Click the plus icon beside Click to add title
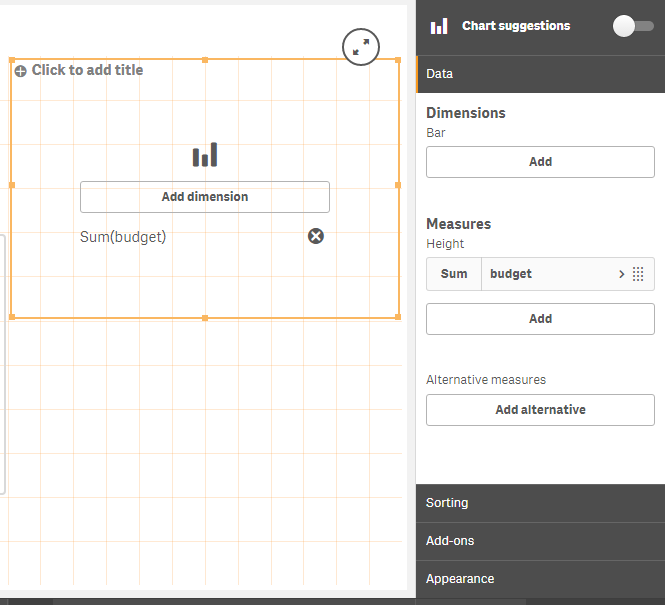 [20, 71]
